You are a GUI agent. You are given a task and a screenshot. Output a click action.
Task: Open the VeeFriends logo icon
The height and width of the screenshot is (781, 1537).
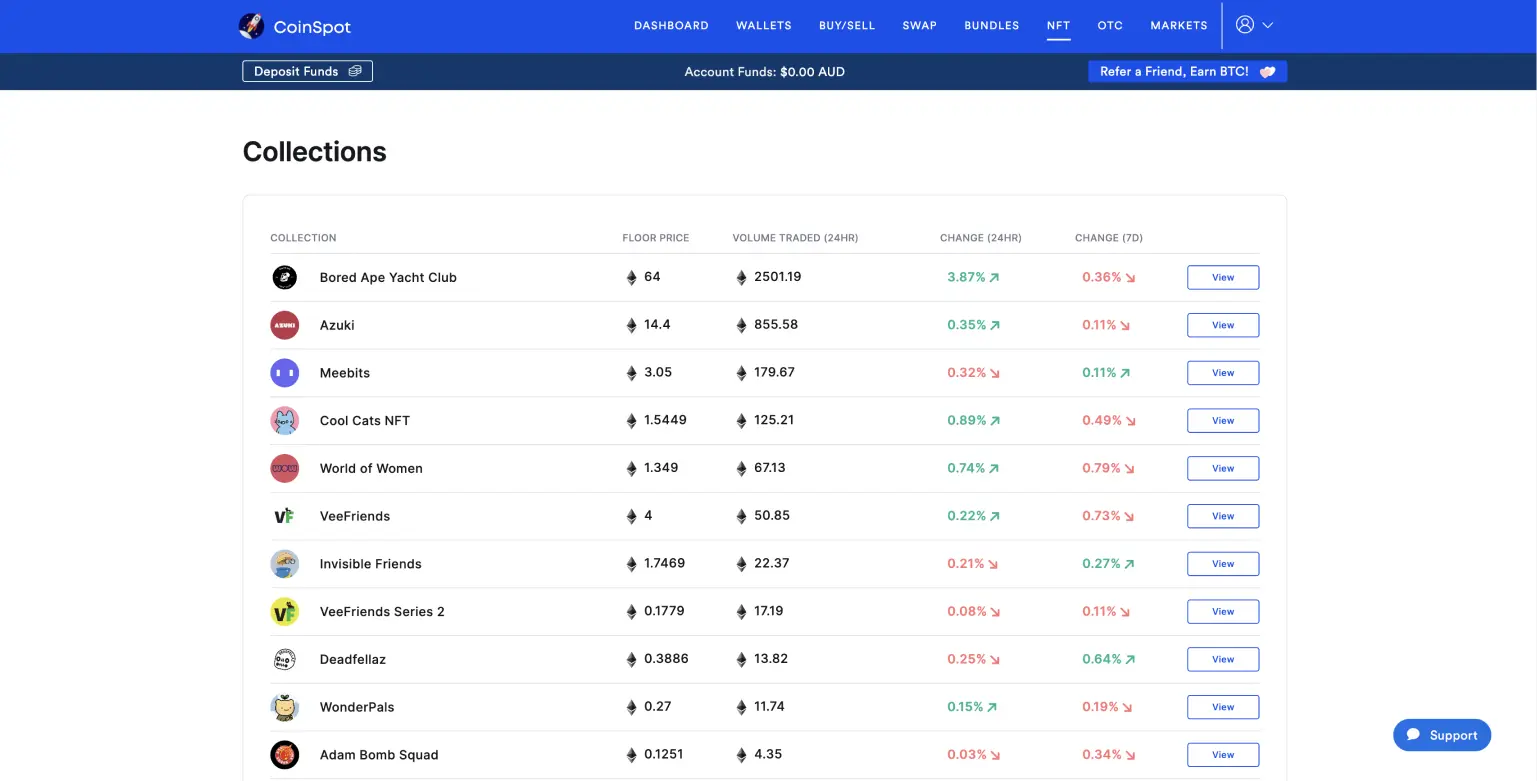tap(284, 516)
